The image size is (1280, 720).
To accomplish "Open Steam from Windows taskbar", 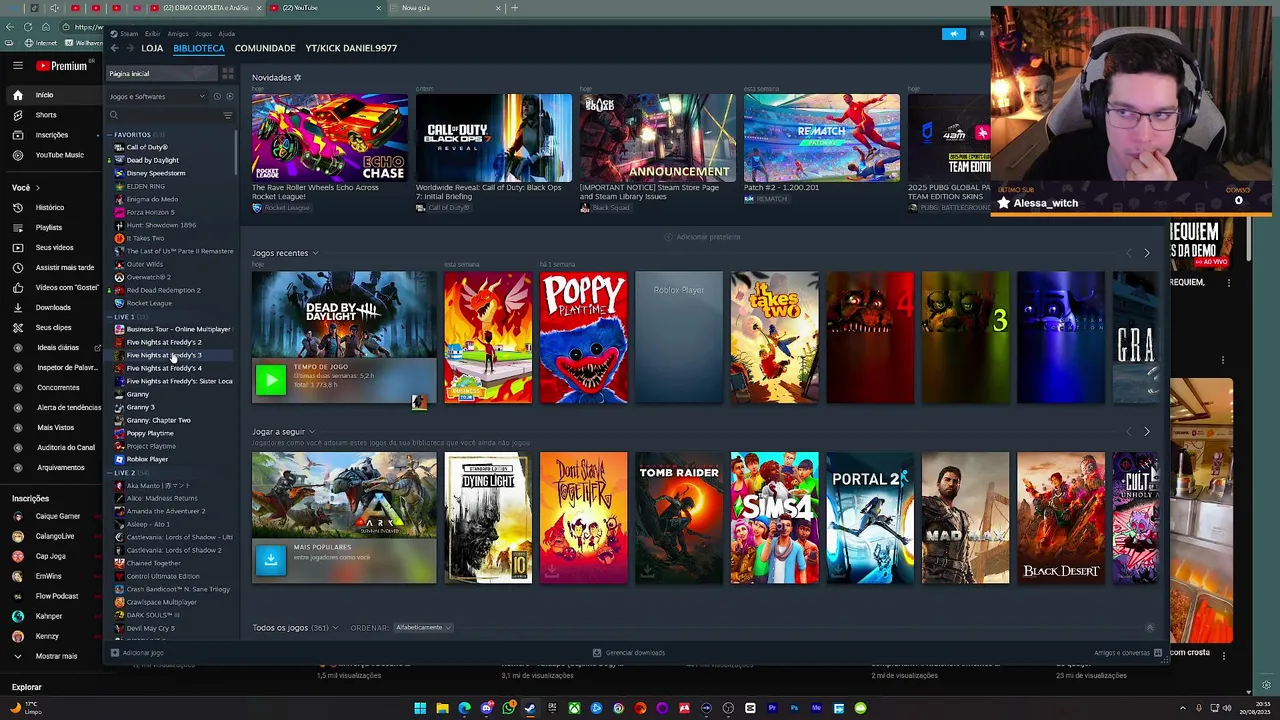I will point(530,708).
